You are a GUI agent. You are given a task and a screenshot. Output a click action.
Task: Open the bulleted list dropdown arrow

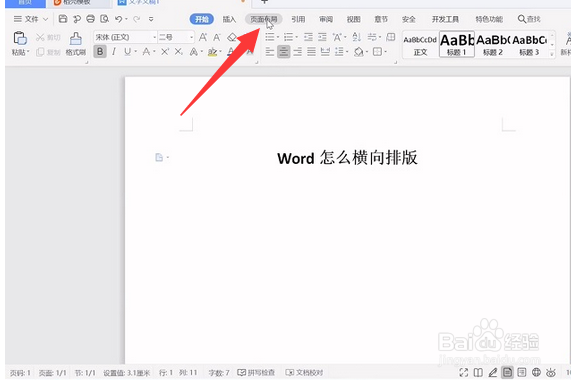278,37
